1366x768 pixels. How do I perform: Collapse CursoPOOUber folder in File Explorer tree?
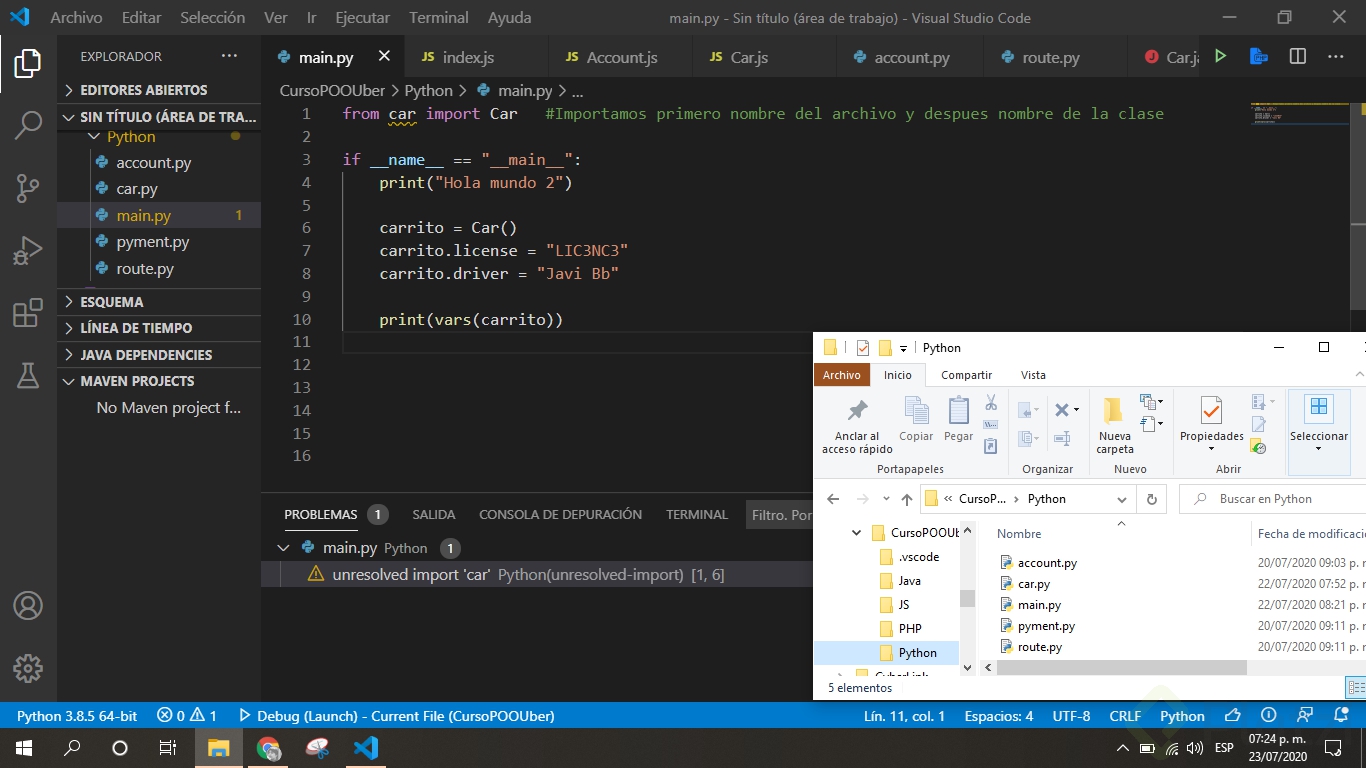tap(857, 533)
